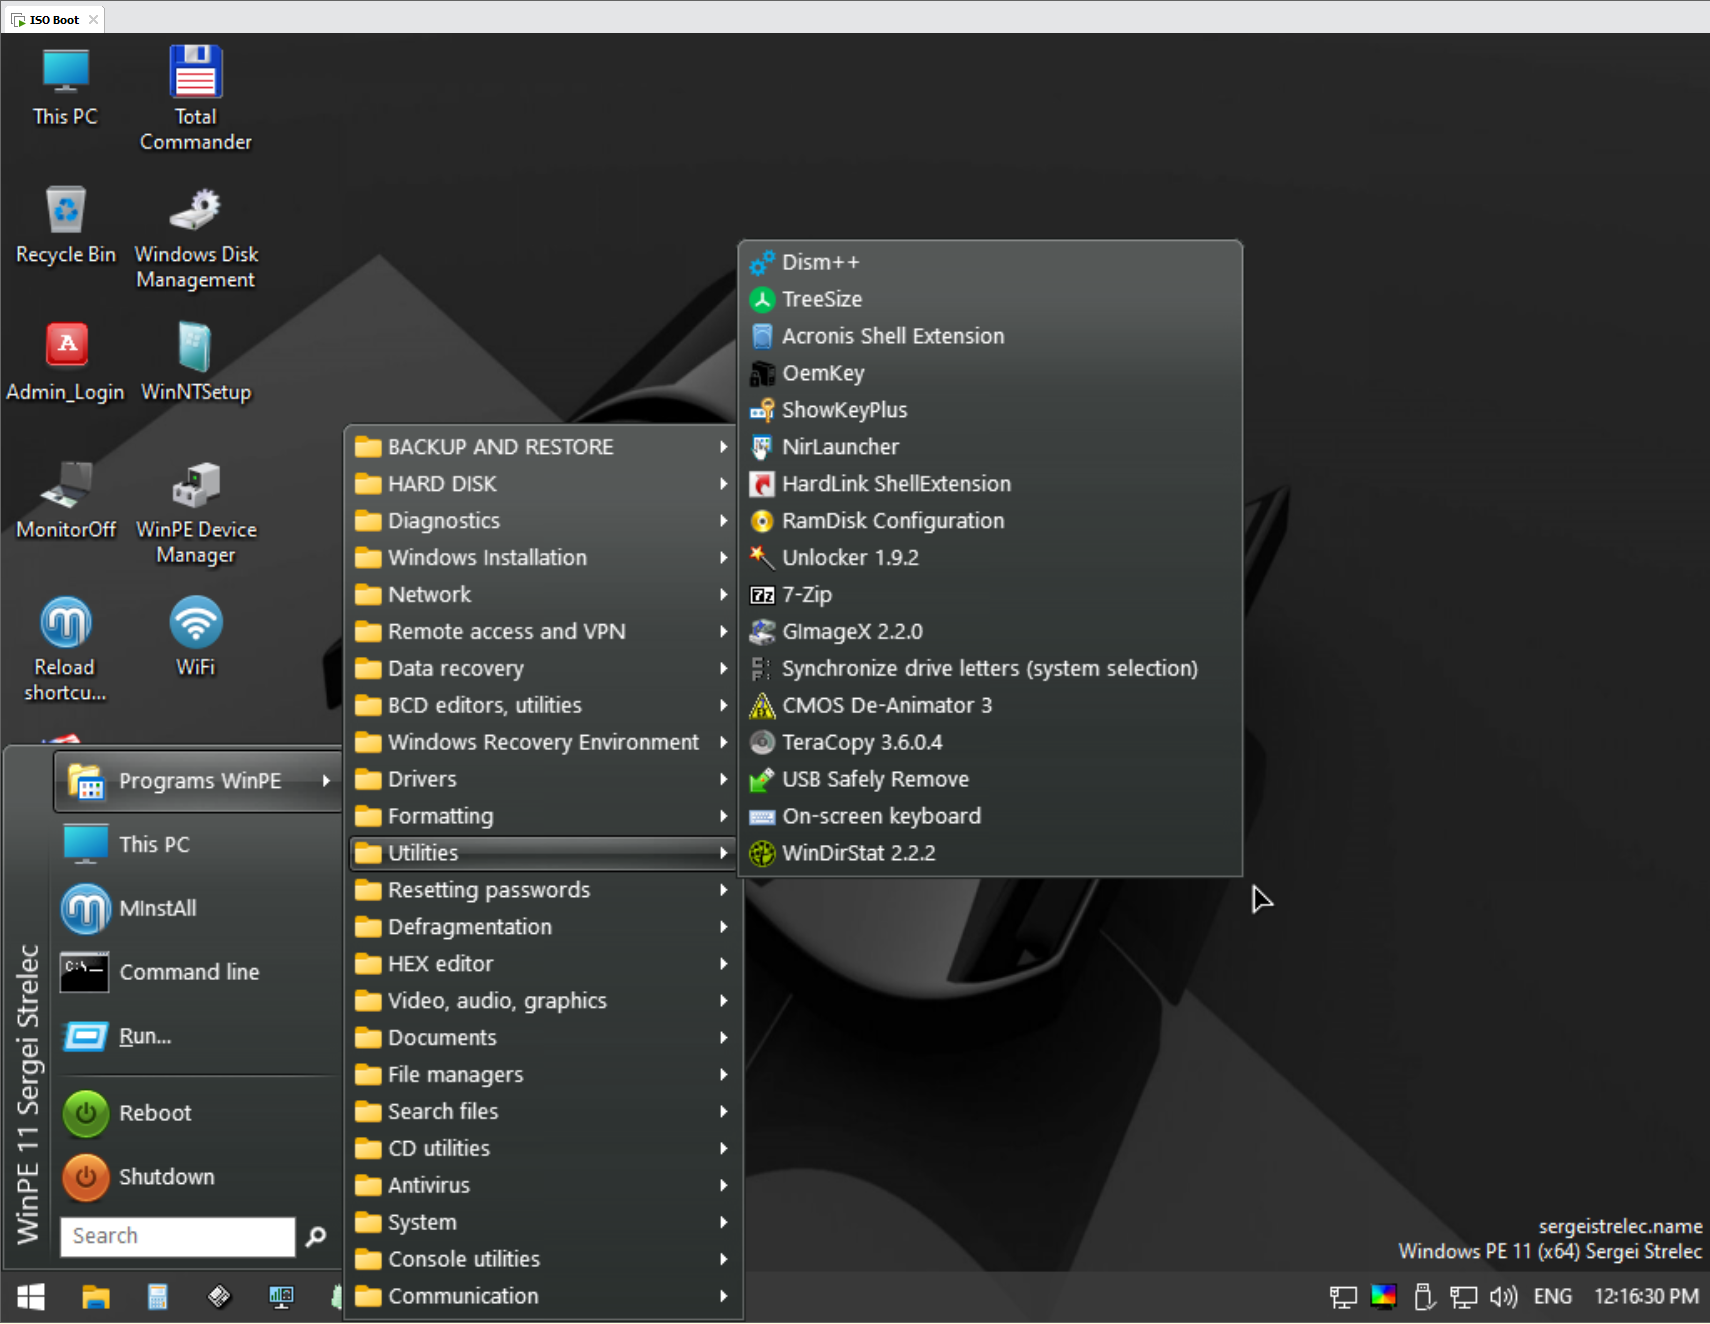This screenshot has width=1710, height=1324.
Task: Launch TeraCopy 3.6.0.4
Action: click(990, 743)
